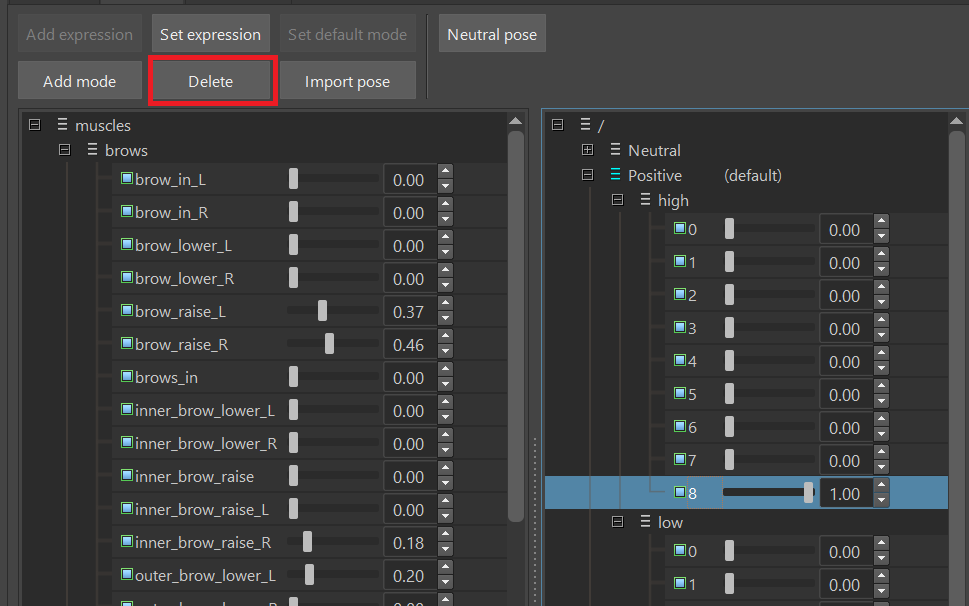Viewport: 969px width, 606px height.
Task: Click the brow_raise_R parameter icon
Action: click(127, 344)
